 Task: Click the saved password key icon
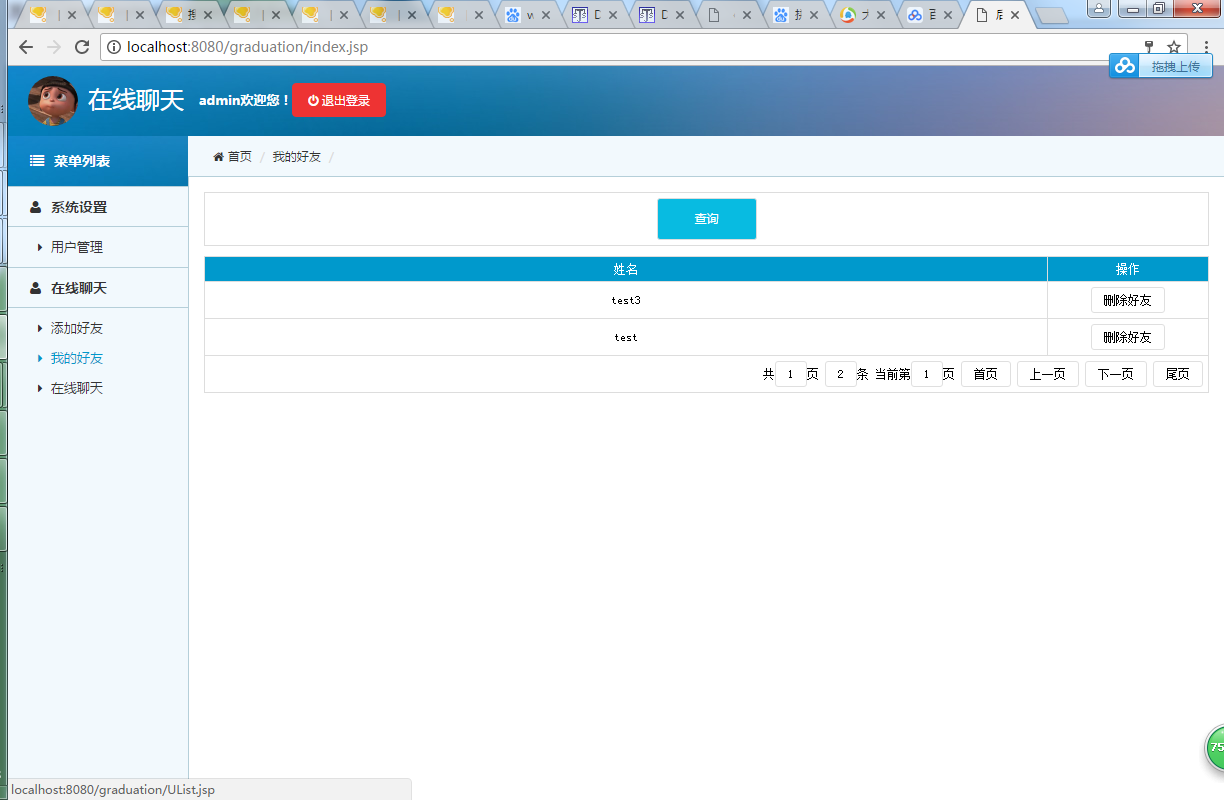[x=1149, y=47]
